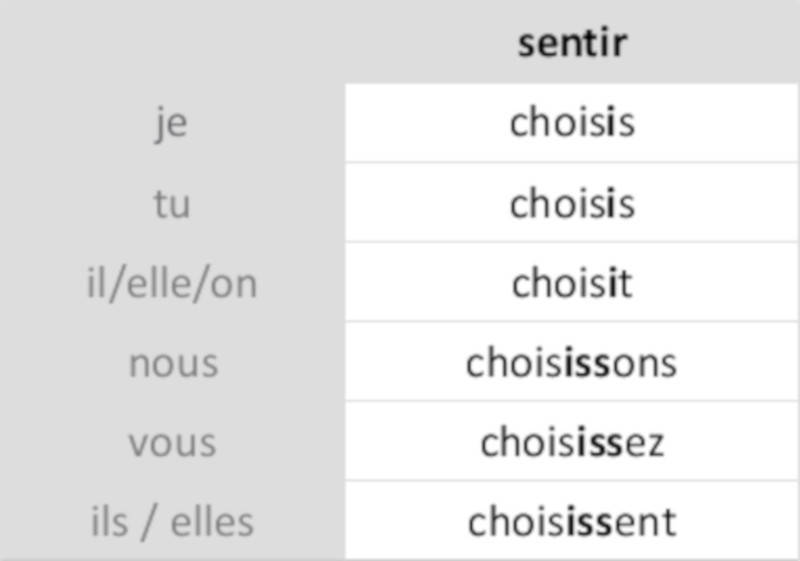Select the 'choisit' conjugation cell

(x=572, y=283)
